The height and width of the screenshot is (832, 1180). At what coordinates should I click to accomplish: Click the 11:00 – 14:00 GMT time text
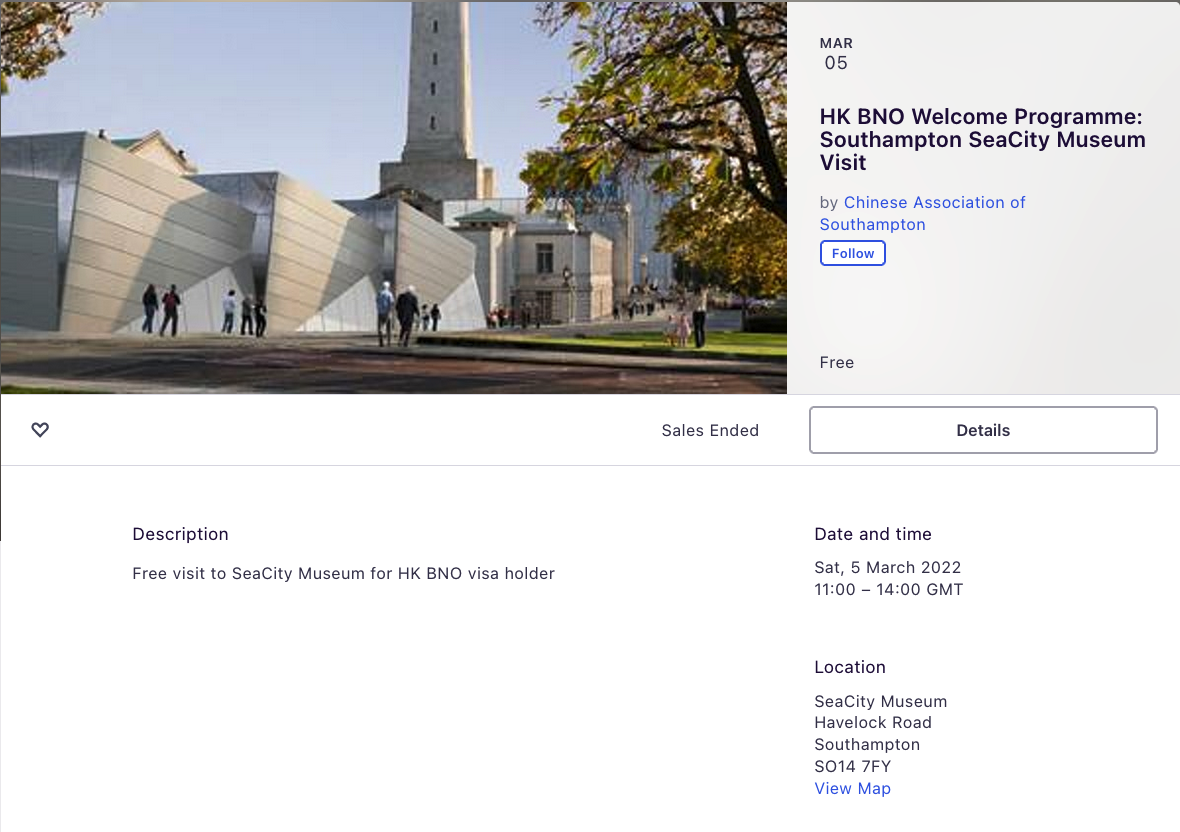pos(889,590)
